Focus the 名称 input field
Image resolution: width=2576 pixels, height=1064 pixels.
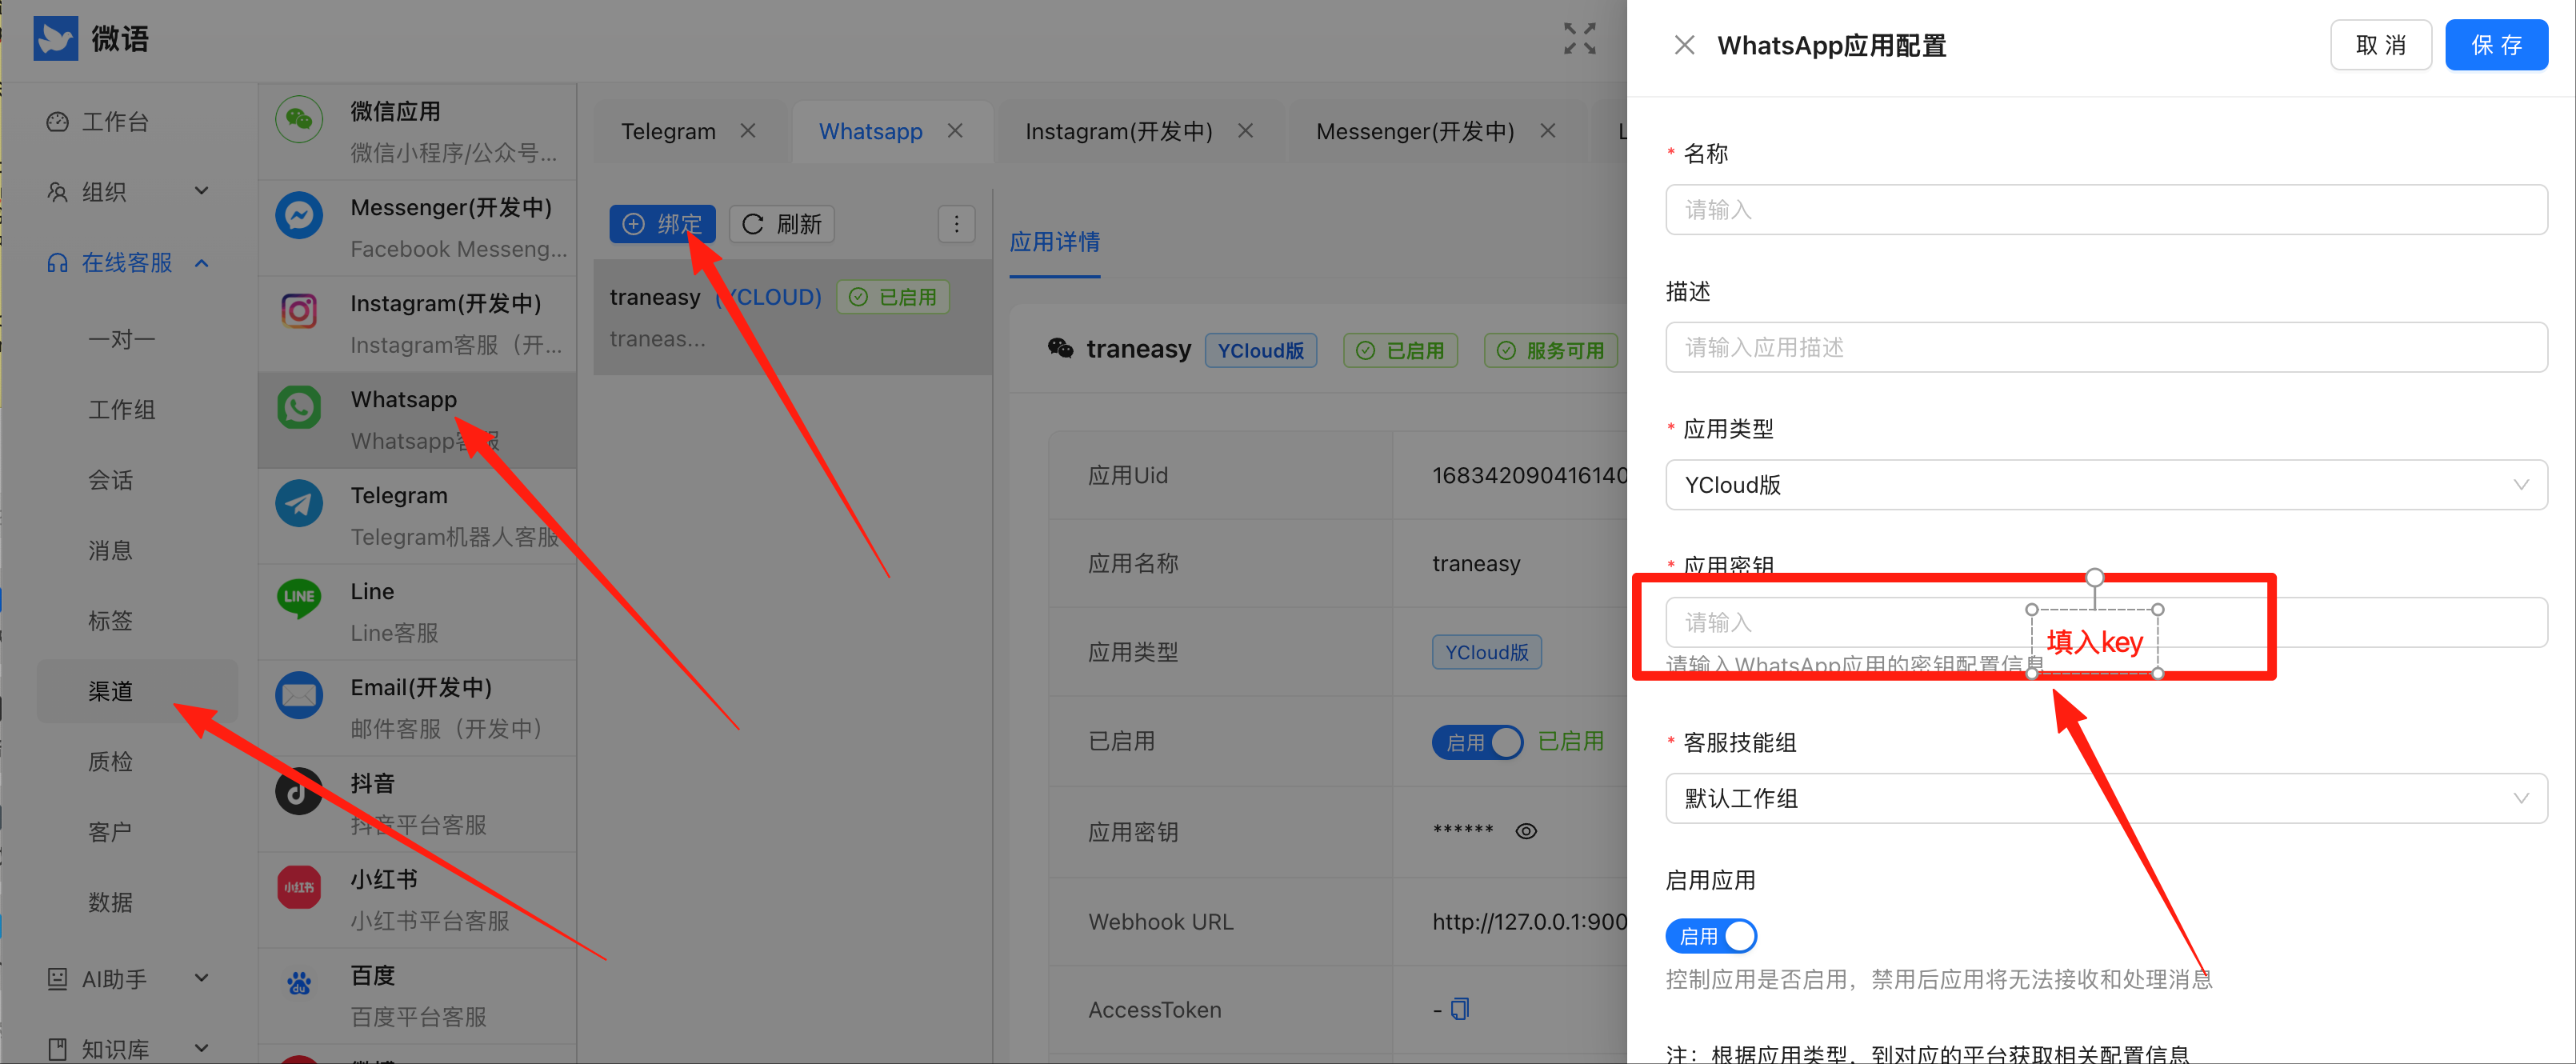[2106, 210]
